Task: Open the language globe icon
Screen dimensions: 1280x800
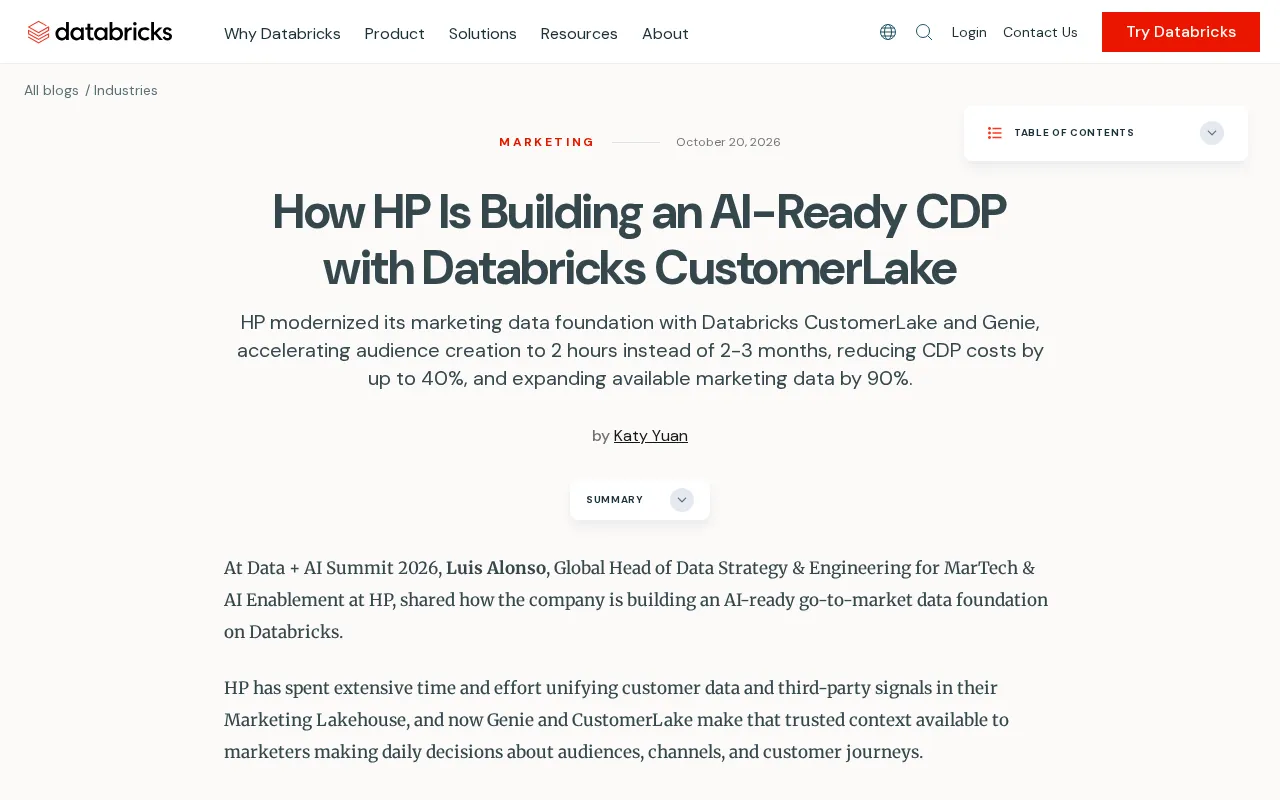Action: tap(888, 32)
